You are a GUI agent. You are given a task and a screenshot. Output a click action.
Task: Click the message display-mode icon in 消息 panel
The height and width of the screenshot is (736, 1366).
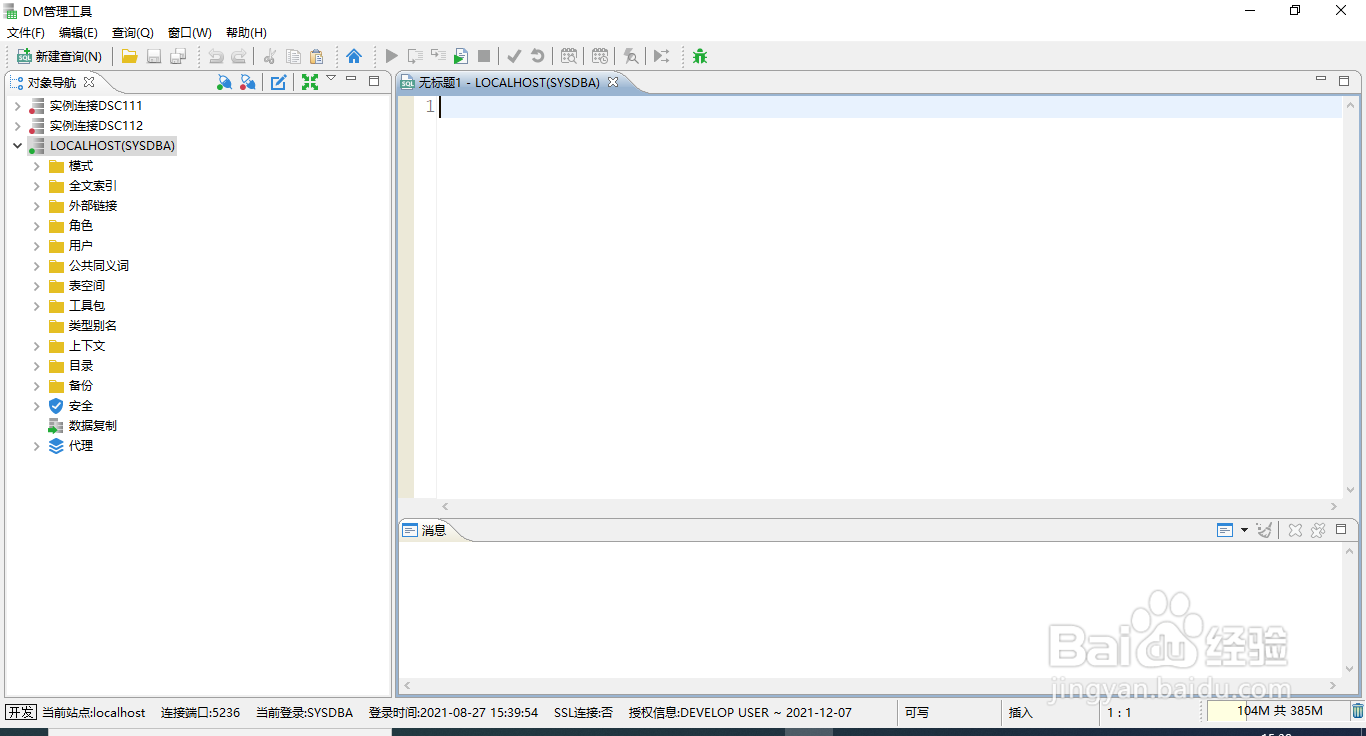pyautogui.click(x=1225, y=530)
